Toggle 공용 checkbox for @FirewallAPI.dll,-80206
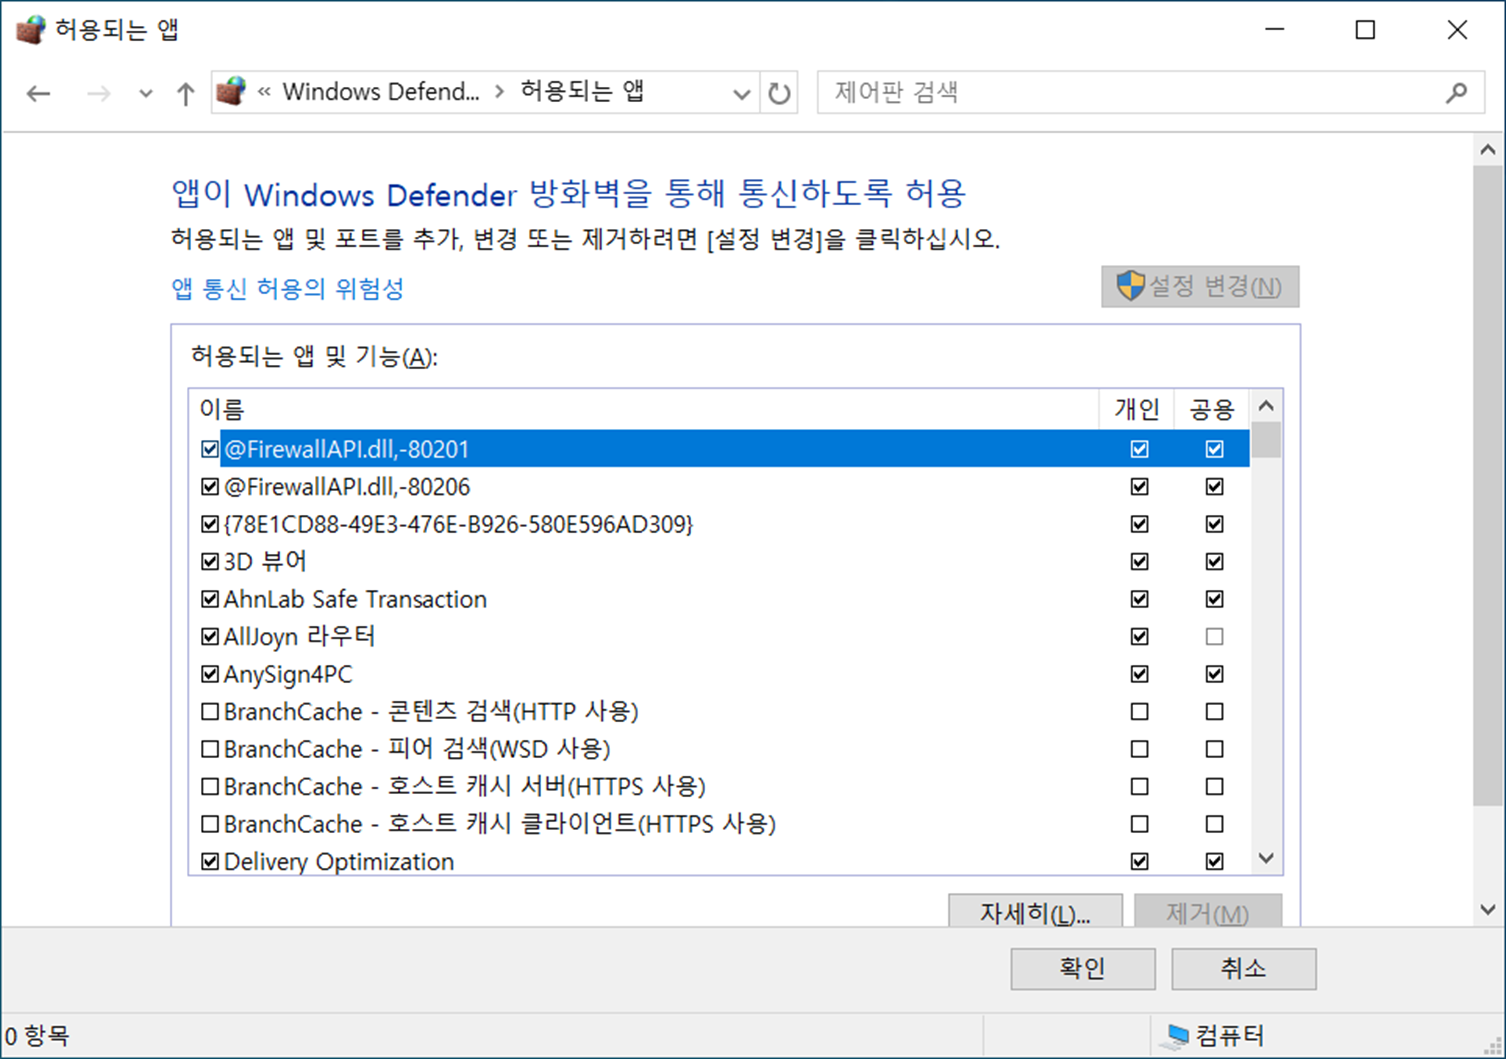Screen dimensions: 1506x1059 pyautogui.click(x=1214, y=487)
